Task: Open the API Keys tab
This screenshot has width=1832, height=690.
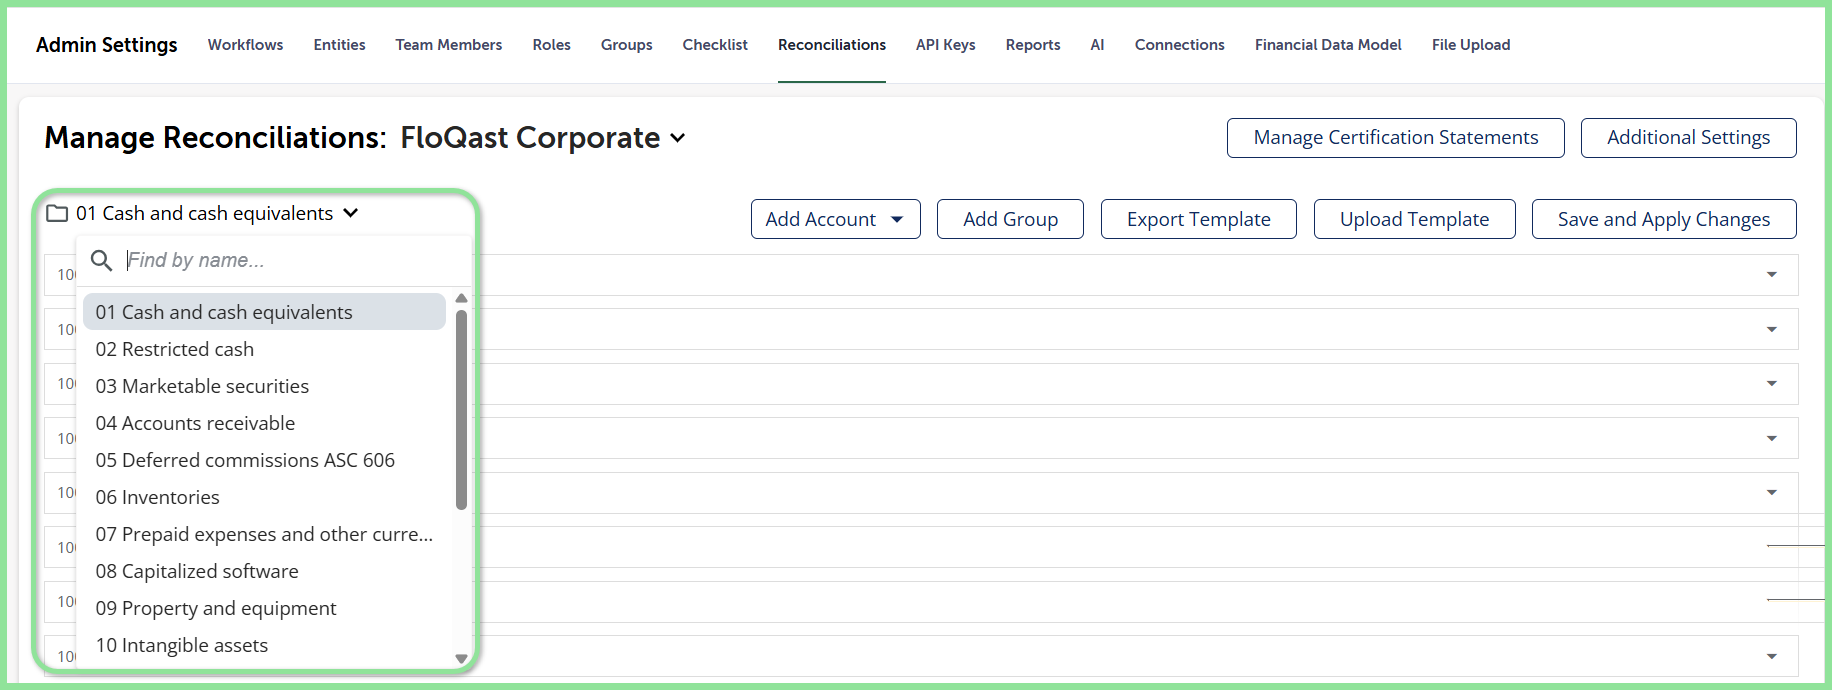Action: tap(945, 45)
